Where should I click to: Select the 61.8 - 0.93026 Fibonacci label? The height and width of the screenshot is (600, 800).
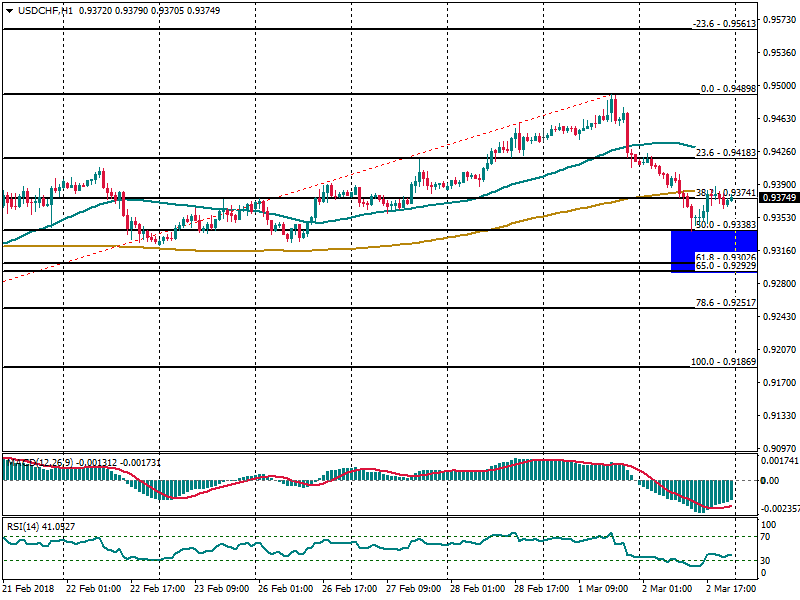[x=724, y=258]
